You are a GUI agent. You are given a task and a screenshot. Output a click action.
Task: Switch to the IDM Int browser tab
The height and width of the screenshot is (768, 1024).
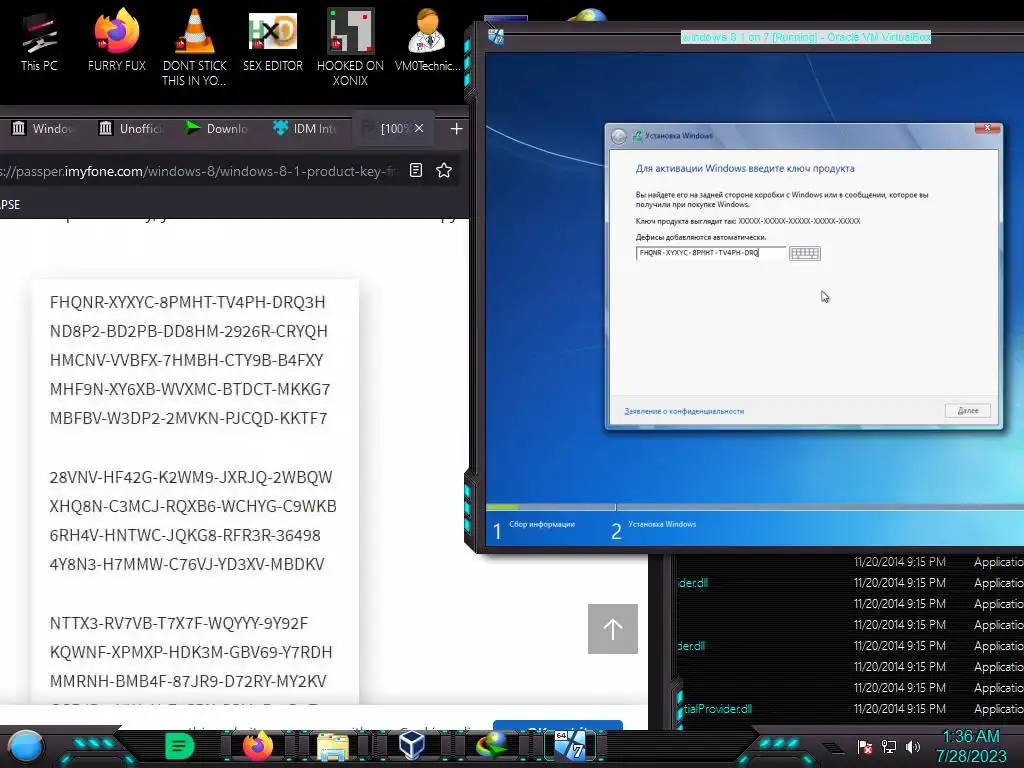coord(304,129)
